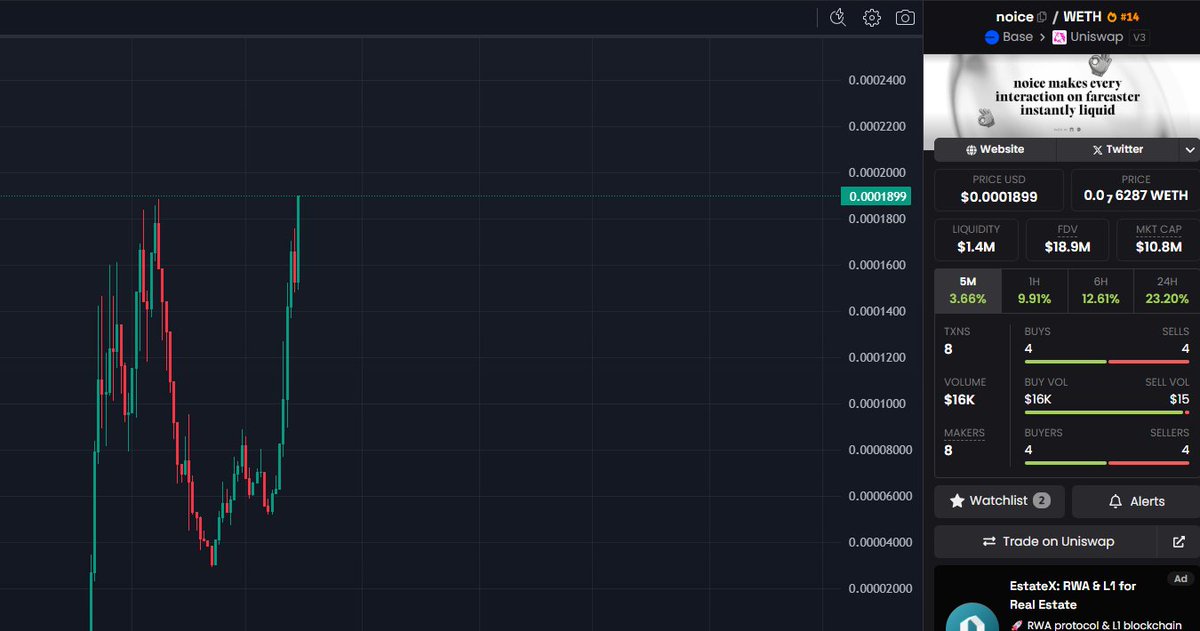
Task: Open trade in external window icon
Action: pyautogui.click(x=1179, y=541)
